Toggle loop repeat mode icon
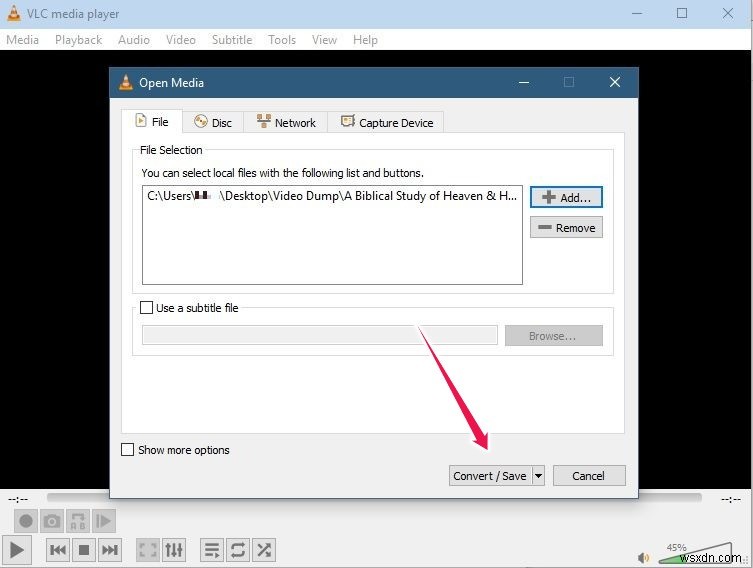Screen dimensions: 753x568 [x=238, y=550]
